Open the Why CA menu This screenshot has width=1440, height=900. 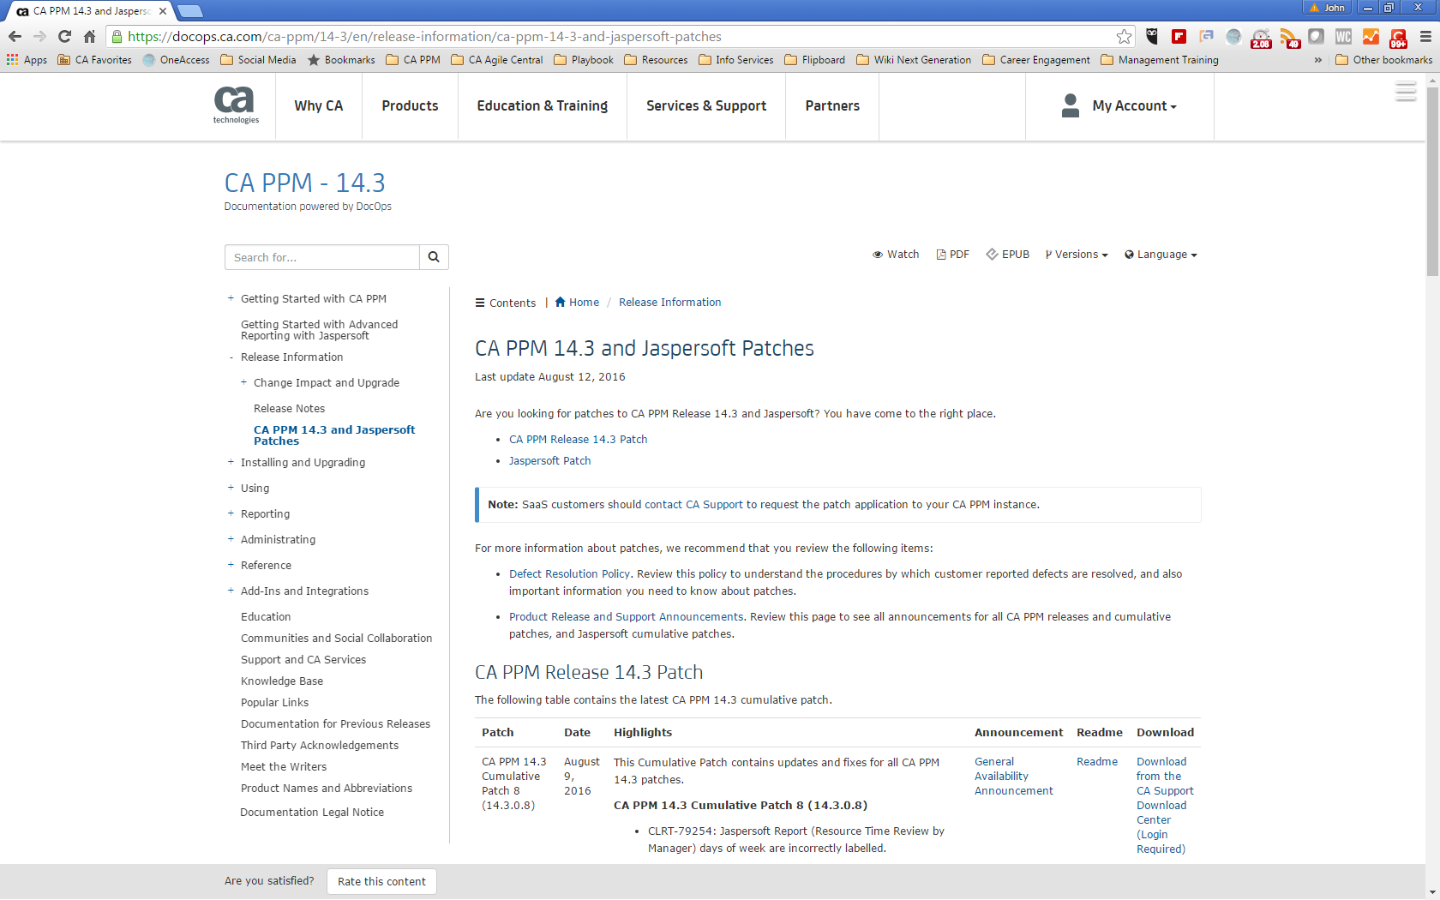(318, 106)
